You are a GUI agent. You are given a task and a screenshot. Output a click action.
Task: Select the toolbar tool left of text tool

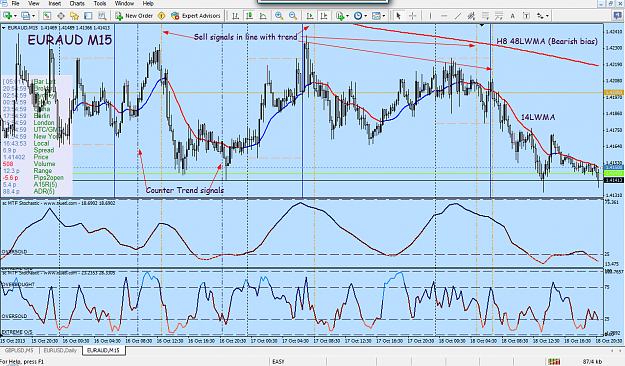499,16
